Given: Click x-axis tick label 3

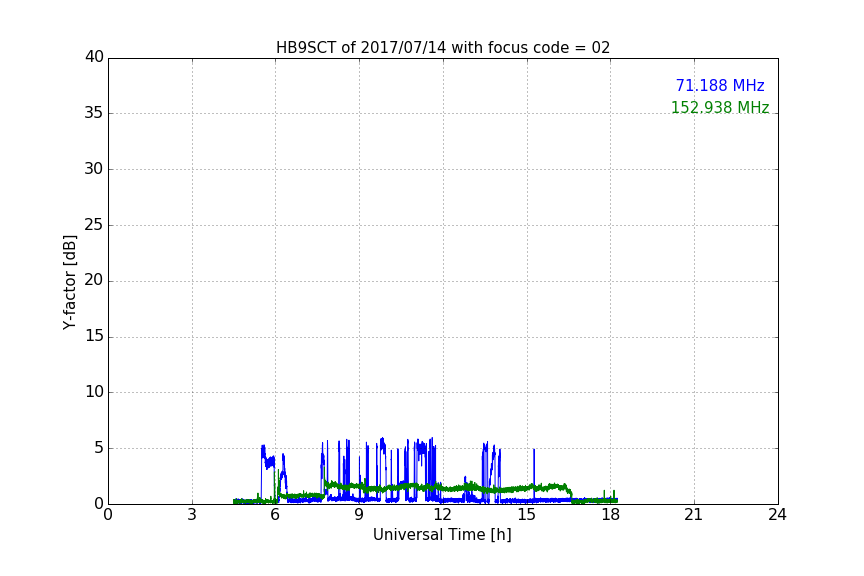Looking at the screenshot, I should tap(192, 515).
